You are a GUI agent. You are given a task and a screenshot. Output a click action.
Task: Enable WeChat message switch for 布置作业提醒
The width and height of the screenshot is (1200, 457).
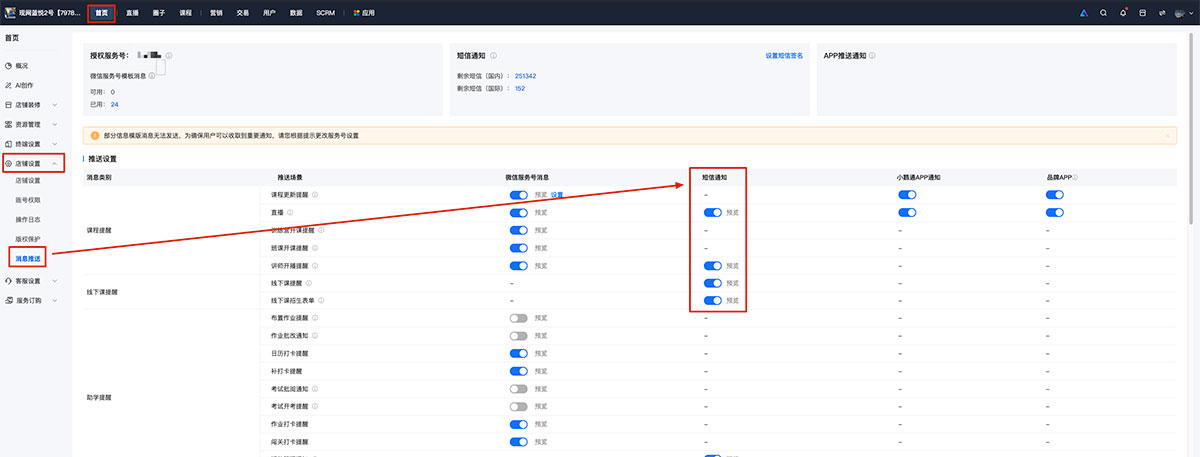pos(518,318)
